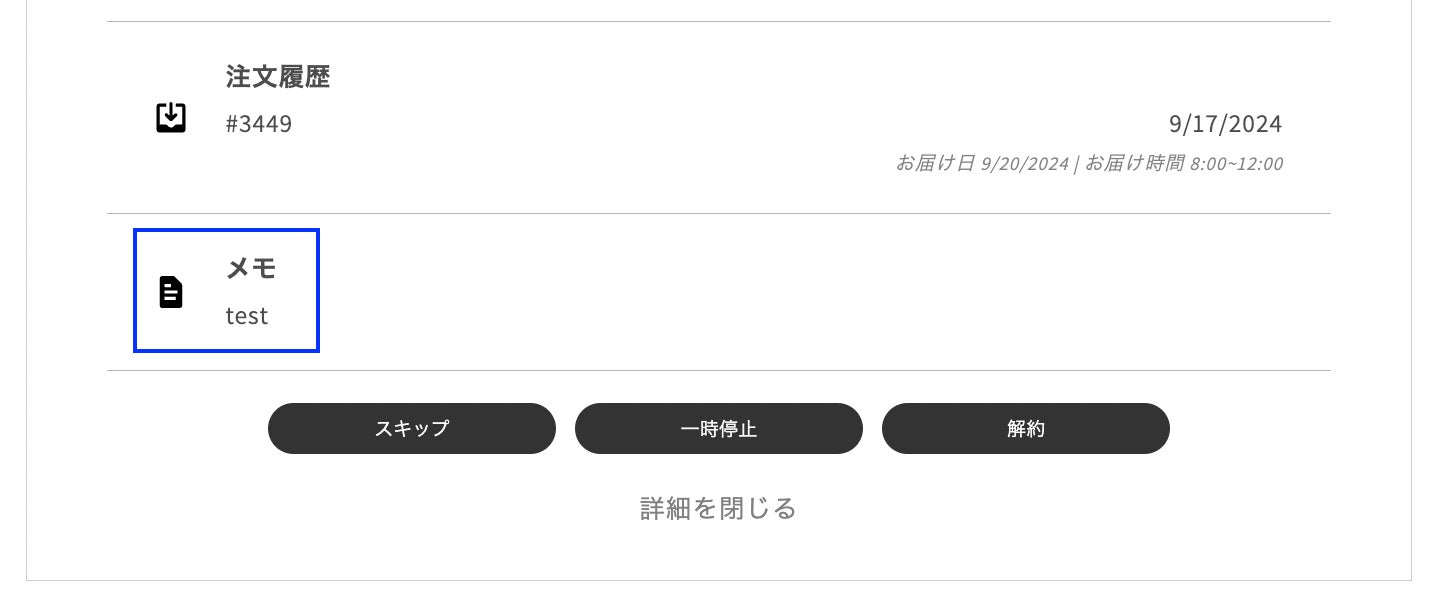Click the divider line above the action buttons
Screen dimensions: 1438x600
pyautogui.click(x=718, y=371)
